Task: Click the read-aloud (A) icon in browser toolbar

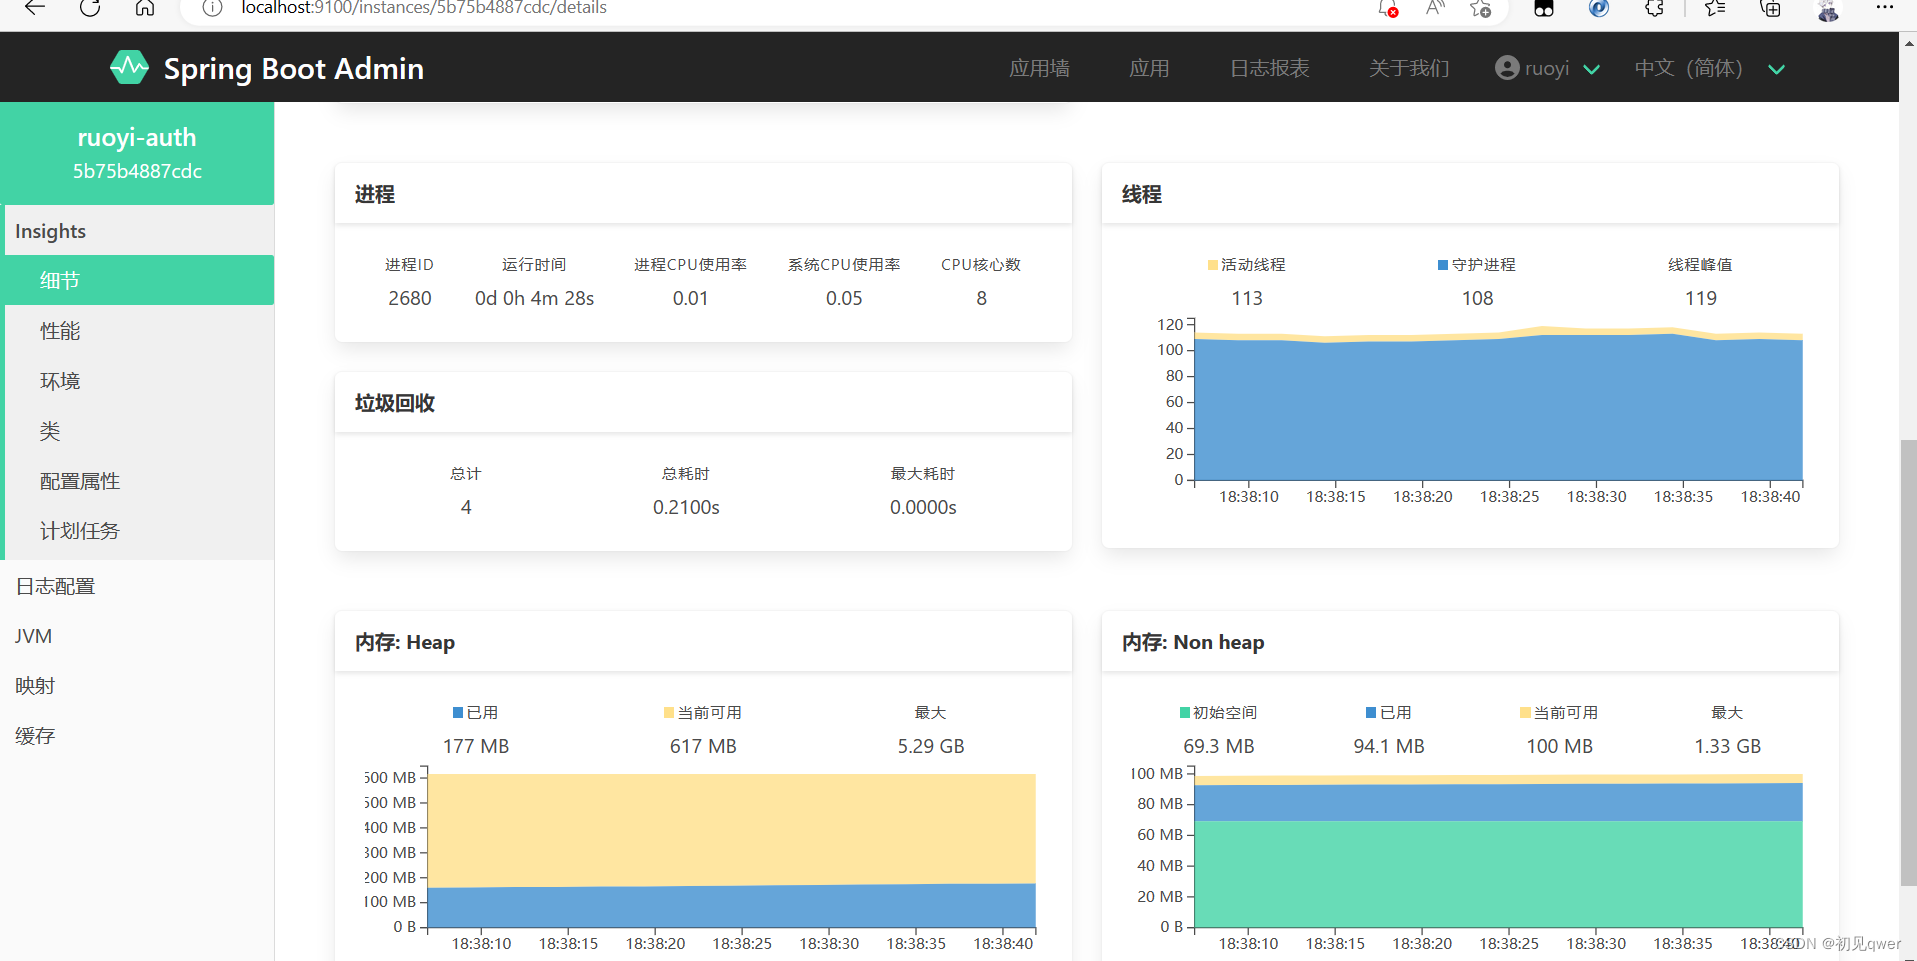Action: [x=1434, y=10]
